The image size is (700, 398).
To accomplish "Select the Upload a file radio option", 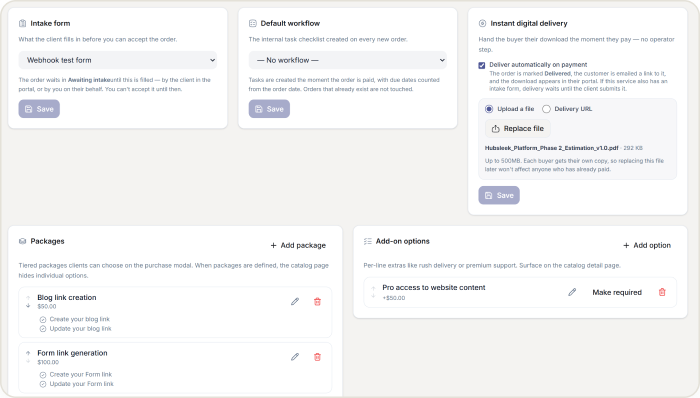I will tap(489, 109).
